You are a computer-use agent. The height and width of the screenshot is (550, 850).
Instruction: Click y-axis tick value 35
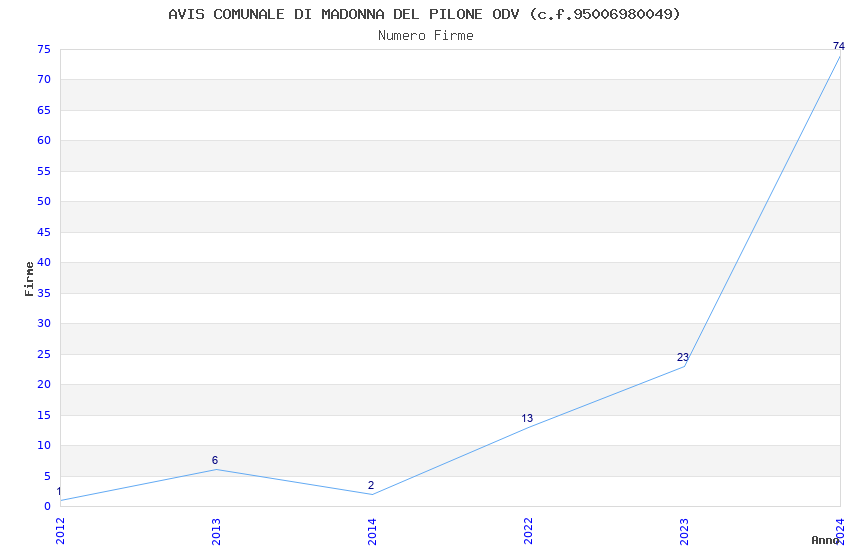point(44,293)
